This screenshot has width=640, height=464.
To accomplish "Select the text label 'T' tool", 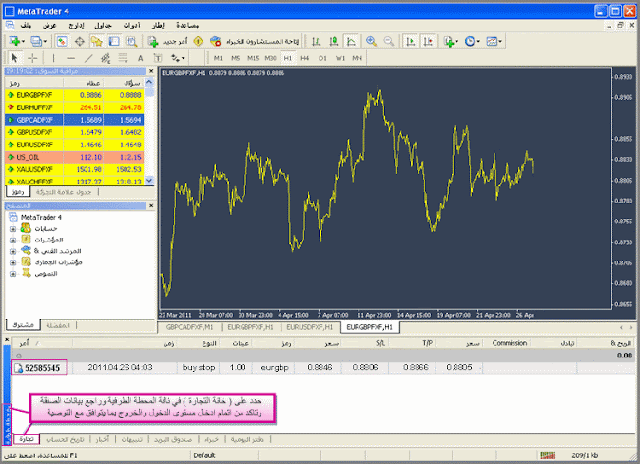I will (158, 58).
